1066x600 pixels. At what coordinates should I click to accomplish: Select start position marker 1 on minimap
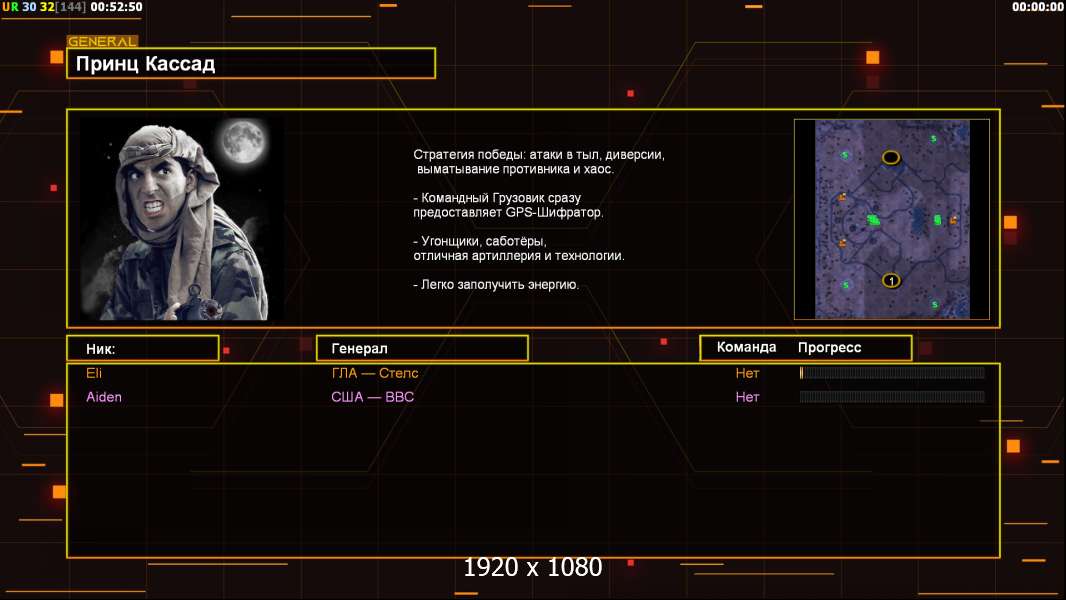[891, 280]
